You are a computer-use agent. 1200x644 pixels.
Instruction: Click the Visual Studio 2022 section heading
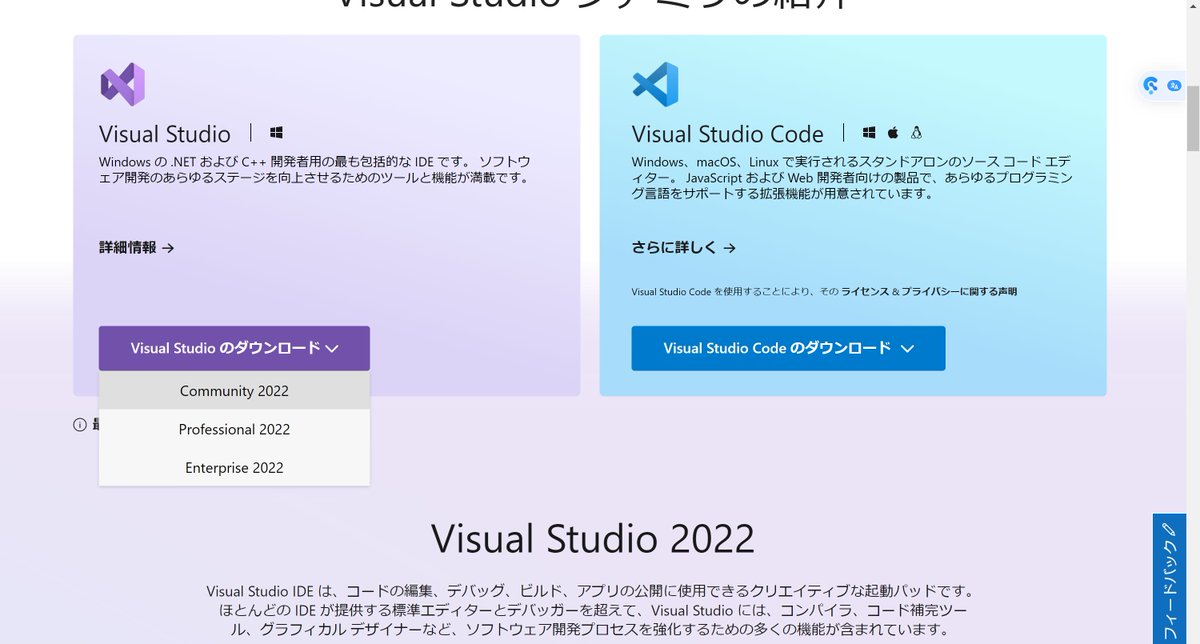(x=593, y=538)
